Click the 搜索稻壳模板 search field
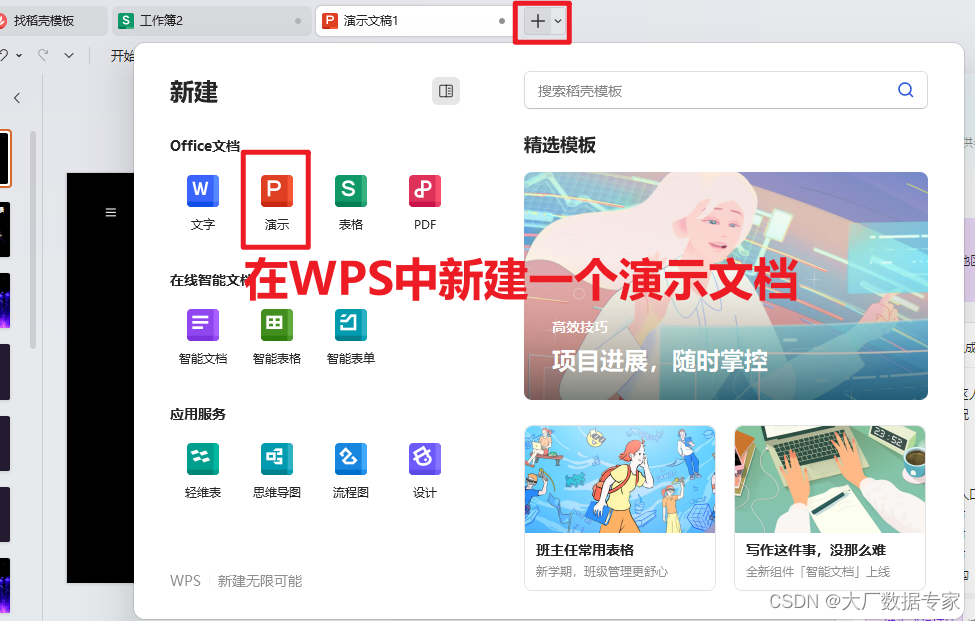The width and height of the screenshot is (975, 621). coord(726,90)
